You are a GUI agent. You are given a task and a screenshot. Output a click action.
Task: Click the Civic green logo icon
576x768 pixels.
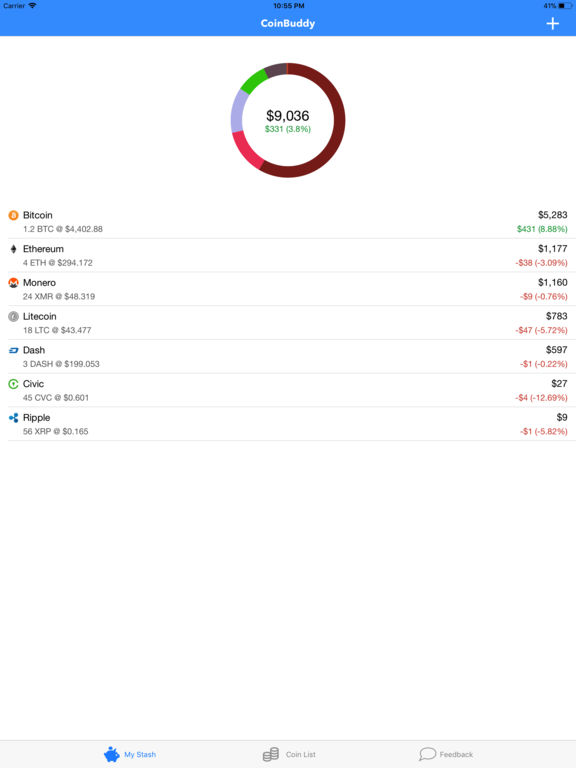tap(13, 384)
